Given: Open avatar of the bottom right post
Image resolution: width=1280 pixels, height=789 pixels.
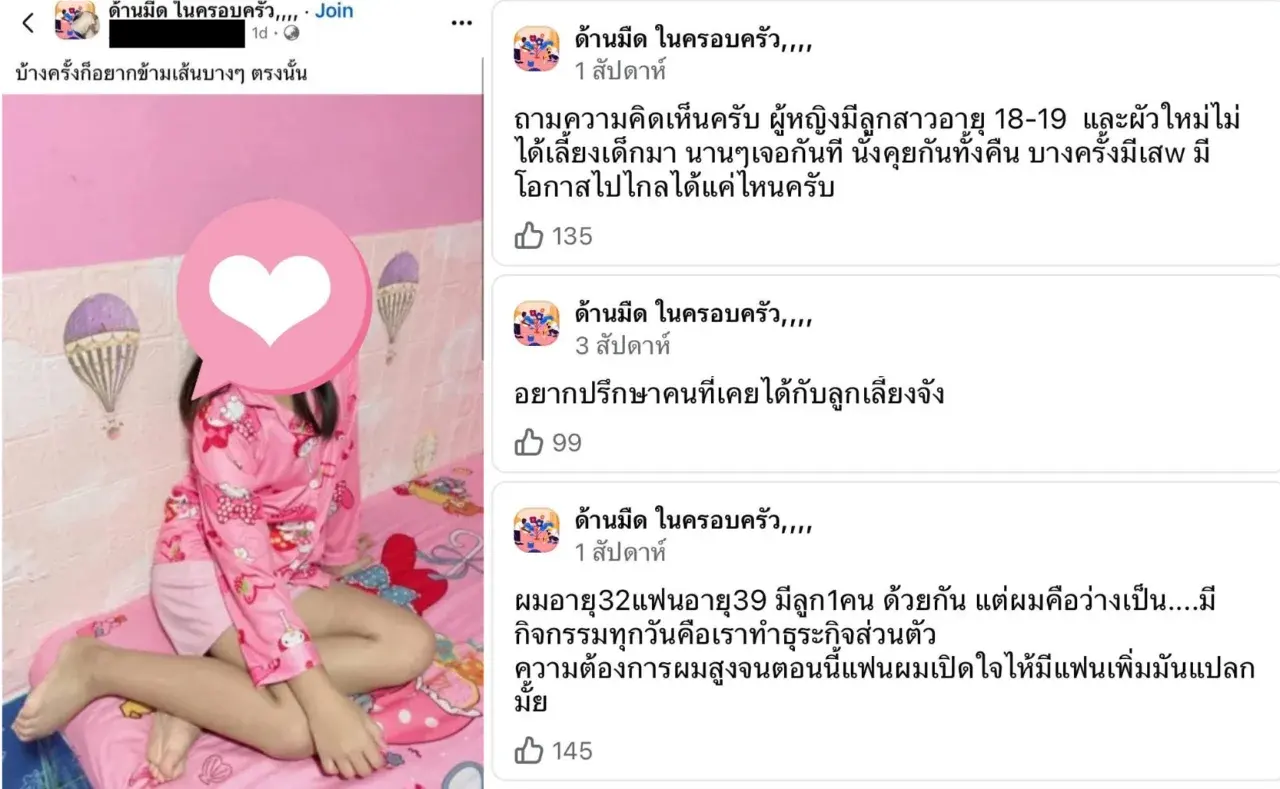Looking at the screenshot, I should [x=537, y=530].
